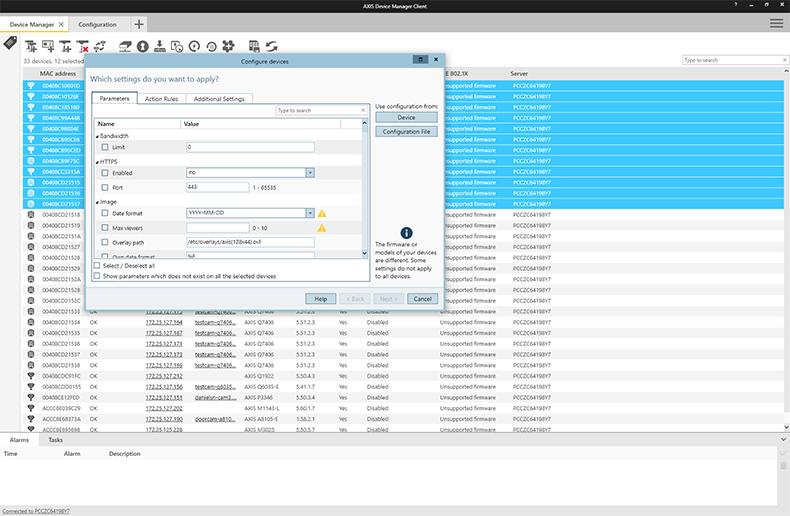Screen dimensions: 790x516
Task: Click the first Add devices toolbar icon
Action: 31,47
